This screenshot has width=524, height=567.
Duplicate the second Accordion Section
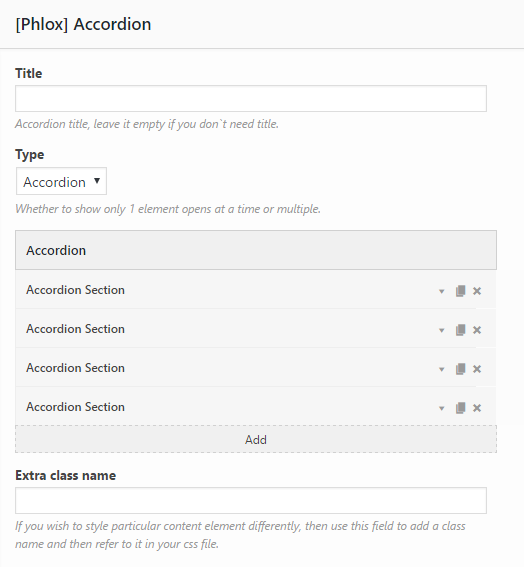pos(460,330)
